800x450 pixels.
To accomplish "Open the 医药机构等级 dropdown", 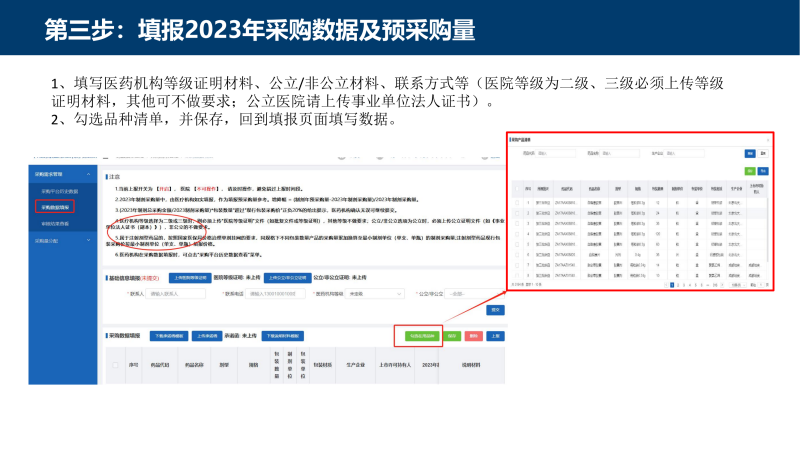I will tap(374, 294).
